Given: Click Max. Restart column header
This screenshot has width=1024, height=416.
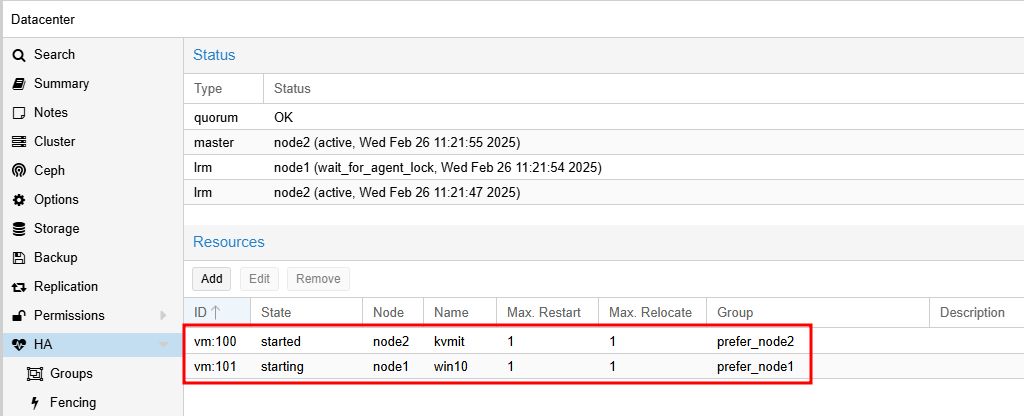Looking at the screenshot, I should [547, 313].
